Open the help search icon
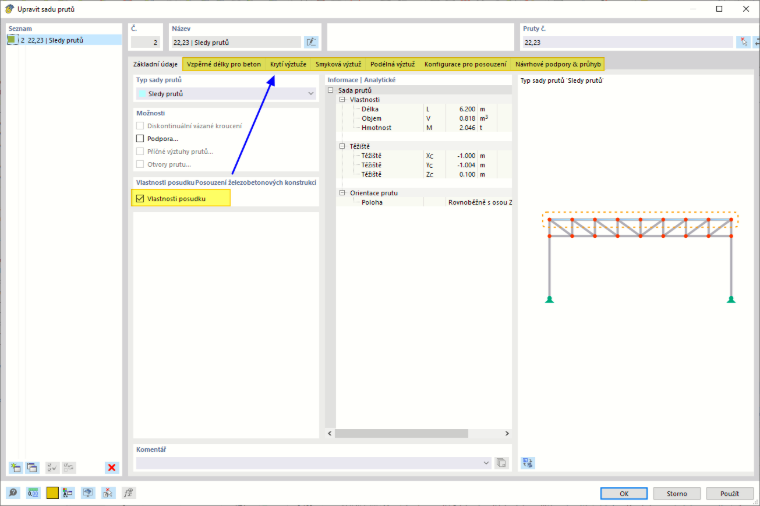760x506 pixels. [x=13, y=493]
